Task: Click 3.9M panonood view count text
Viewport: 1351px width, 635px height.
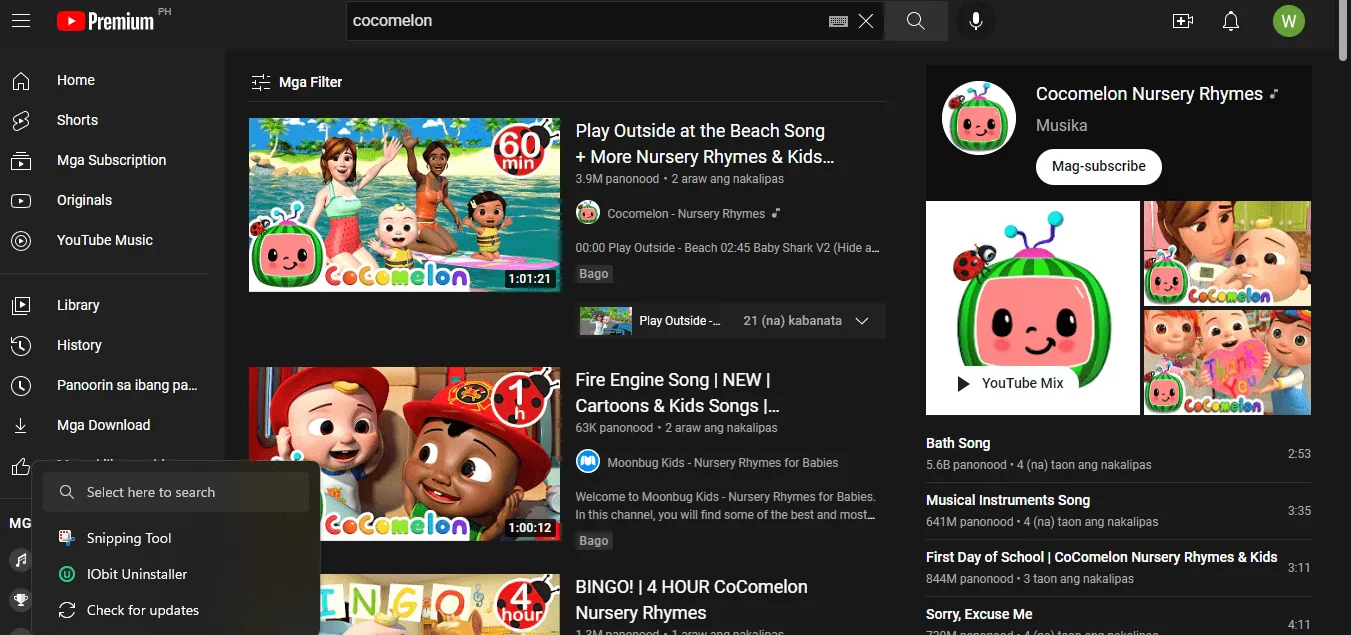Action: coord(617,179)
